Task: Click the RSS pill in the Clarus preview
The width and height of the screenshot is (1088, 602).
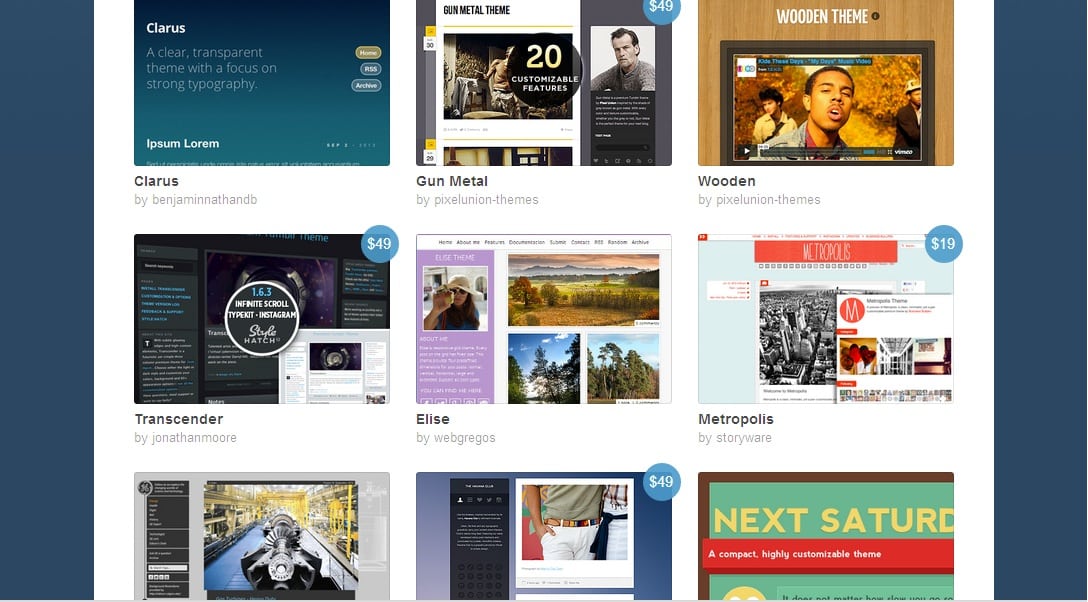Action: tap(370, 69)
